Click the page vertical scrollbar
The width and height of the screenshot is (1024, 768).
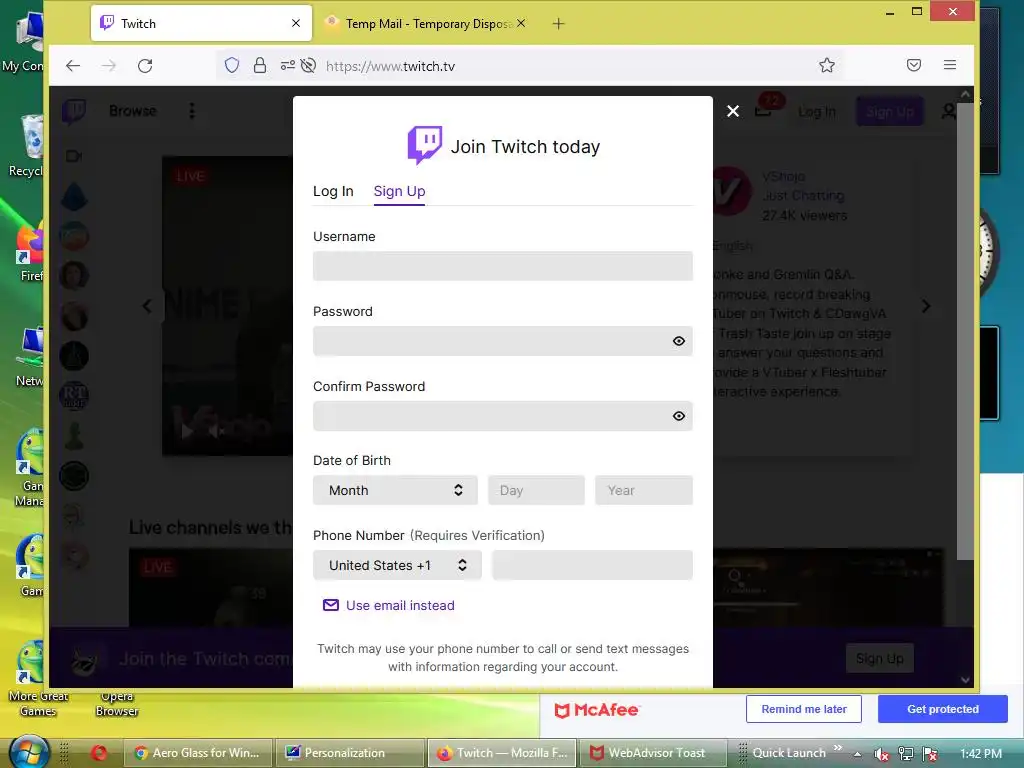coord(965,331)
